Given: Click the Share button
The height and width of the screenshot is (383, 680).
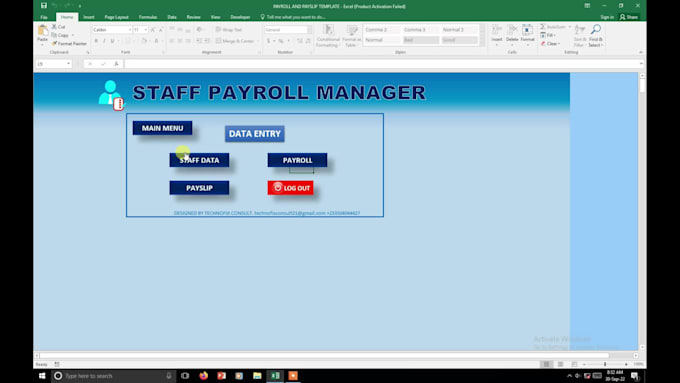Looking at the screenshot, I should 629,17.
